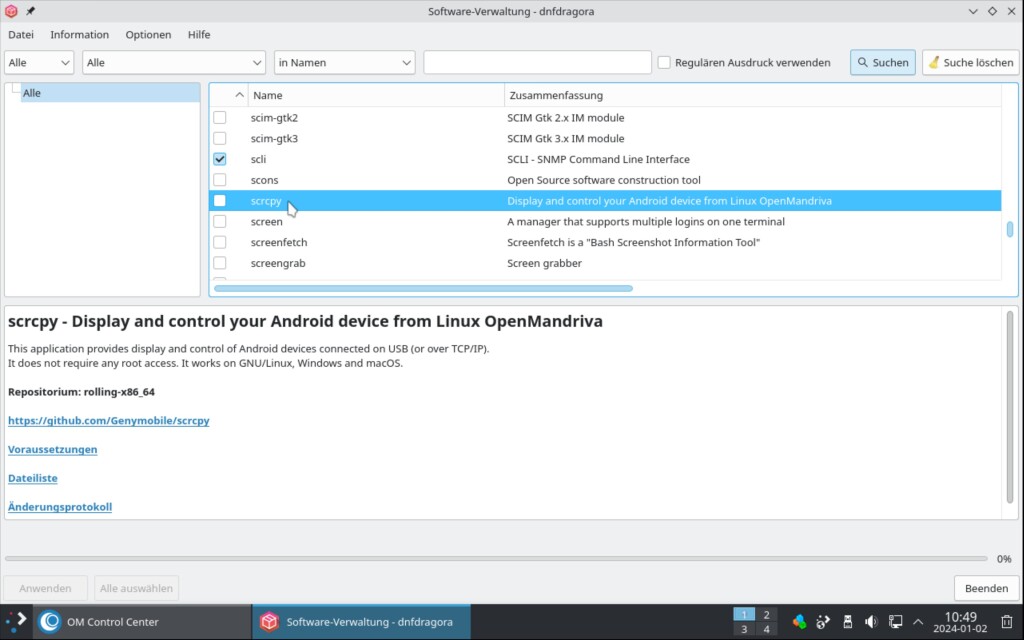This screenshot has height=640, width=1024.
Task: Click the Suche löschen button
Action: pyautogui.click(x=971, y=63)
